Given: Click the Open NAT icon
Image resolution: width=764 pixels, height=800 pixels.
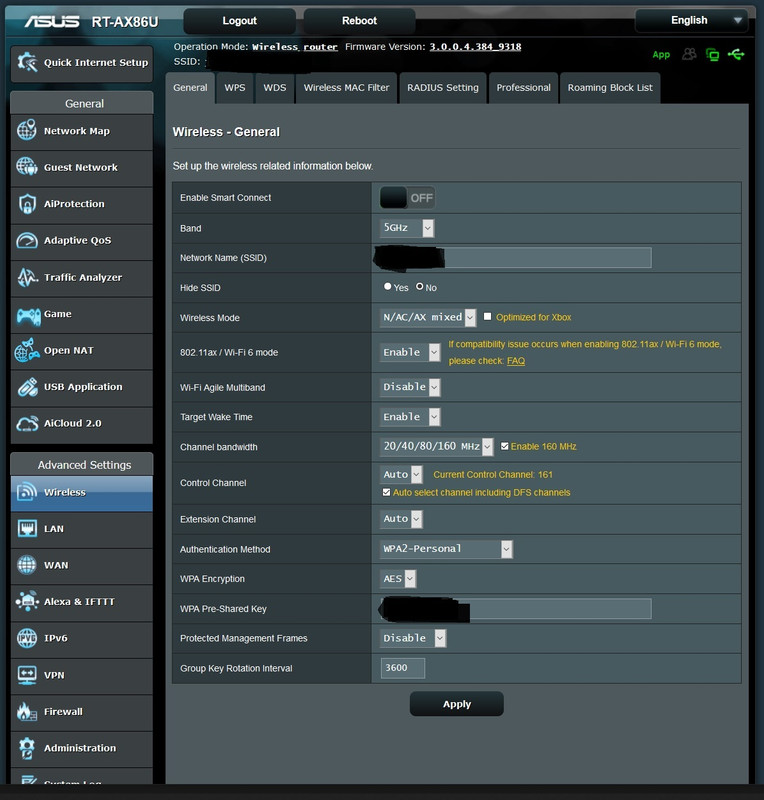Looking at the screenshot, I should pos(27,350).
